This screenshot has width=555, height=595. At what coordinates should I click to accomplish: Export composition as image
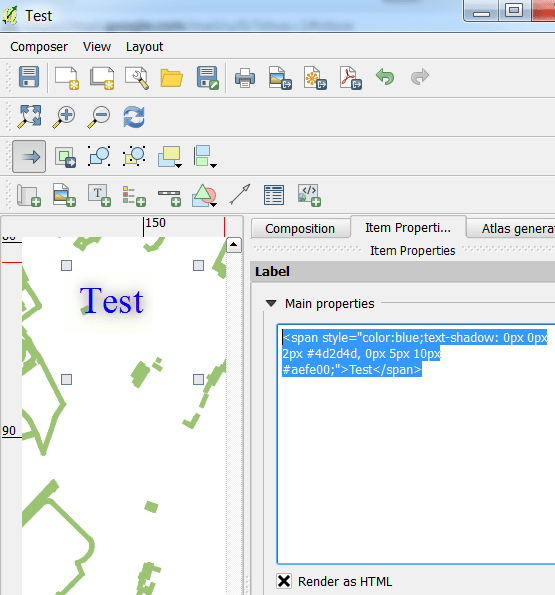[280, 78]
